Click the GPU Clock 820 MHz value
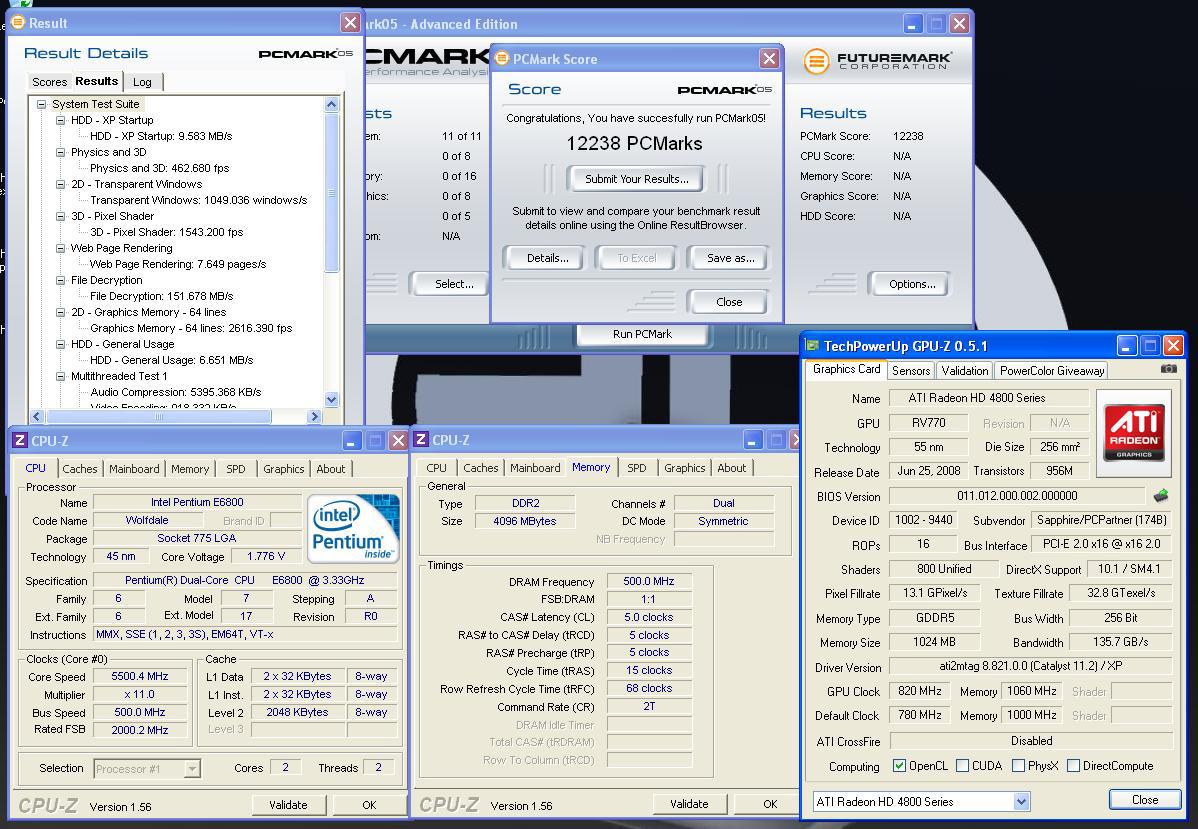 (x=919, y=691)
